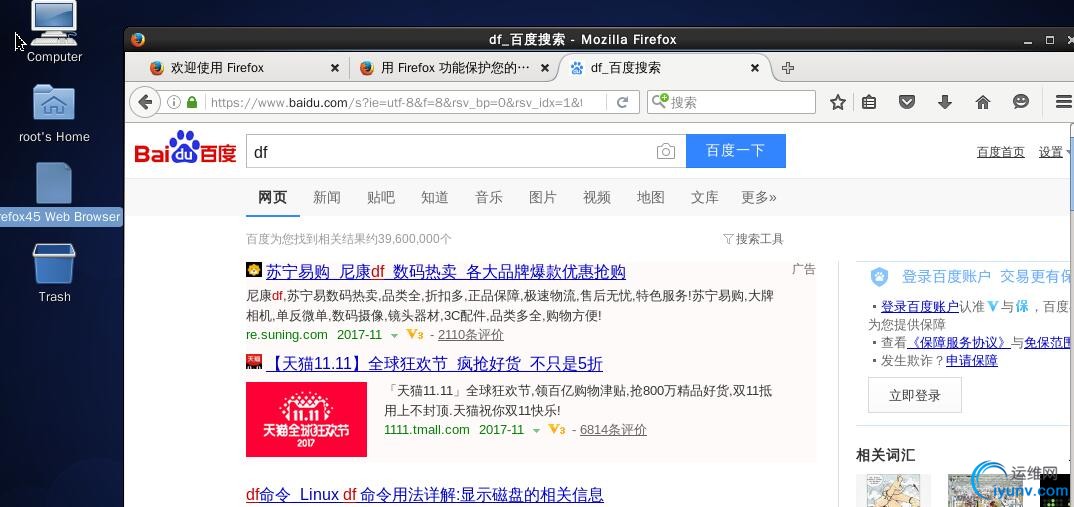Image resolution: width=1074 pixels, height=507 pixels.
Task: Click the smiley face toolbar icon
Action: click(1021, 101)
